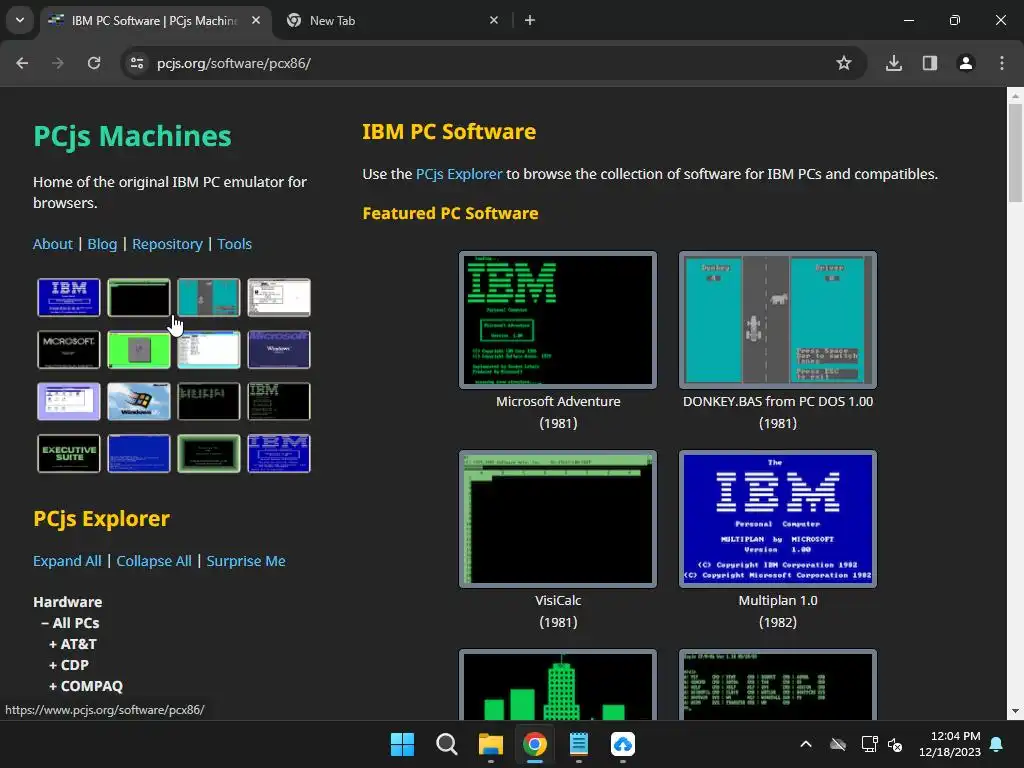This screenshot has height=768, width=1024.
Task: Click the muted volume tray icon
Action: (x=895, y=744)
